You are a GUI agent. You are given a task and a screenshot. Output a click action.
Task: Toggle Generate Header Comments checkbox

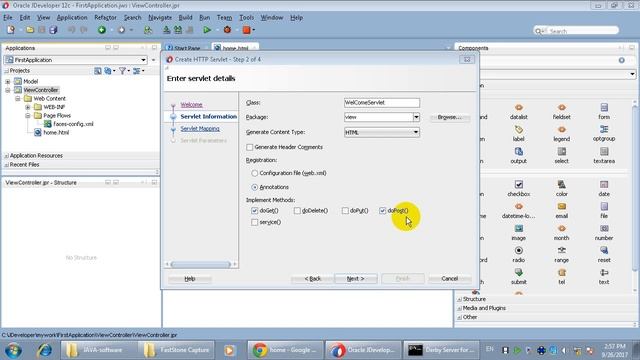(x=249, y=147)
